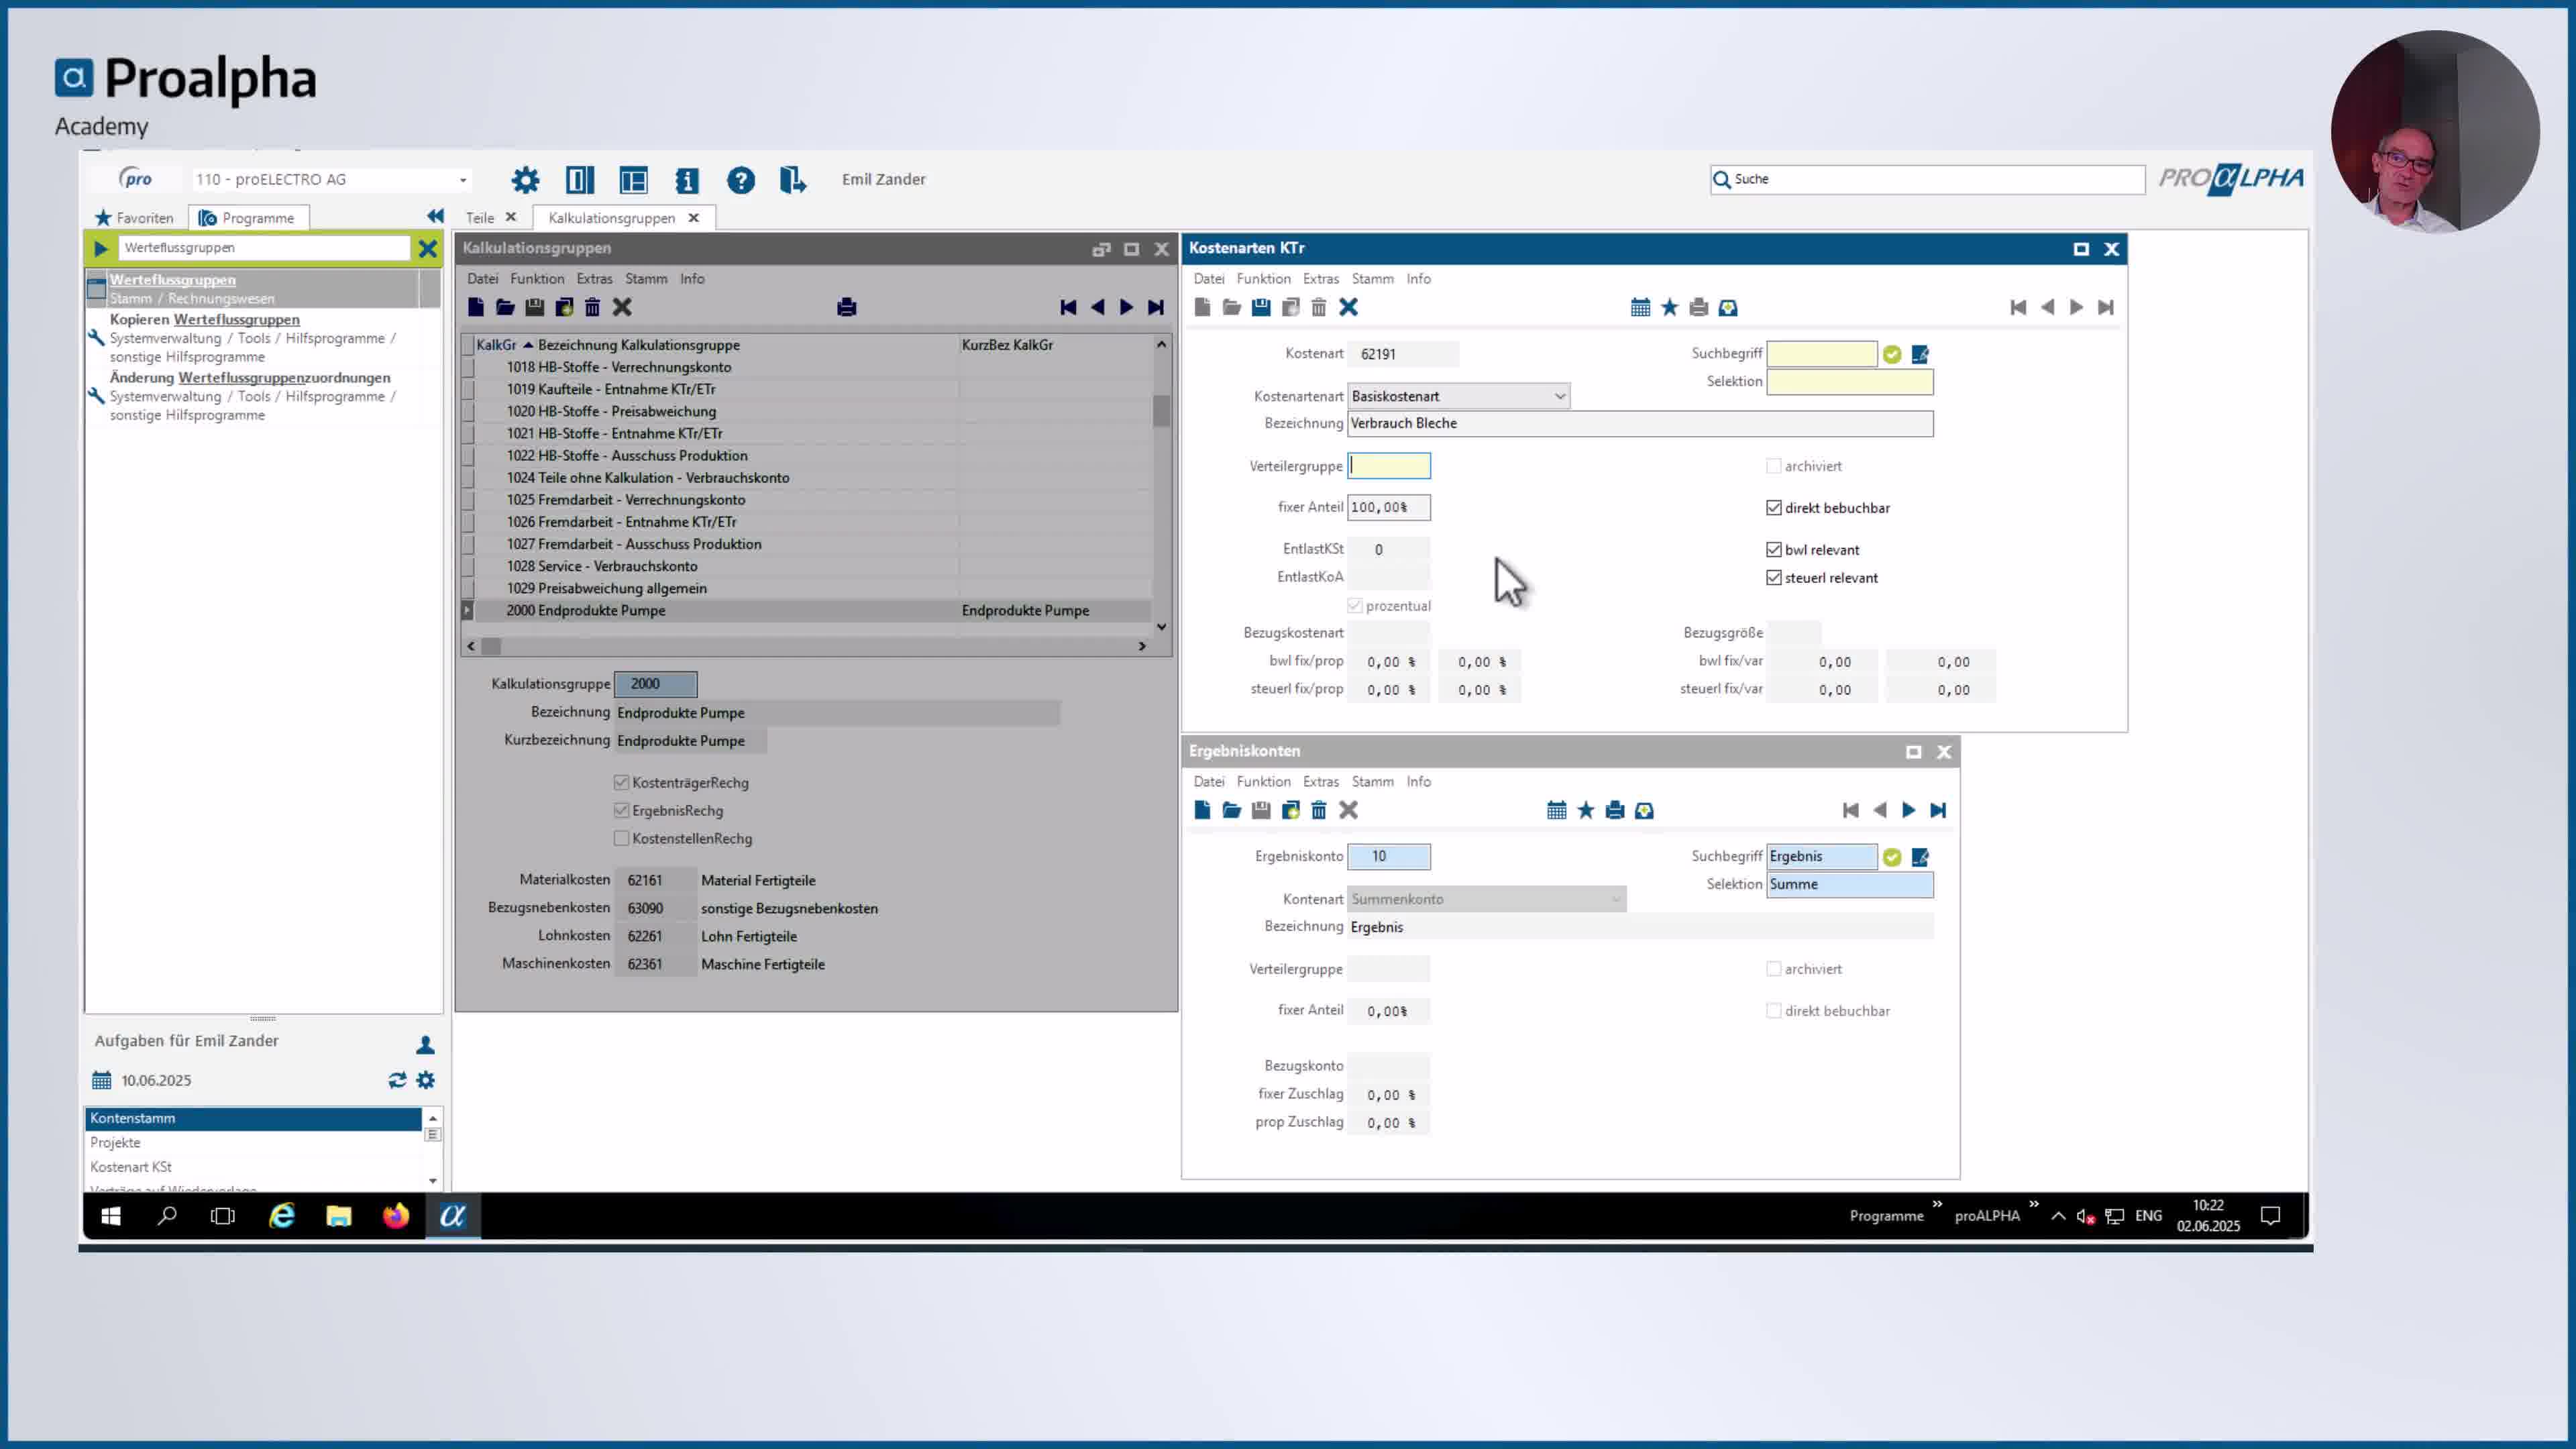Collapse the side panel with double-arrow icon
The image size is (2576, 1449).
pyautogui.click(x=435, y=216)
